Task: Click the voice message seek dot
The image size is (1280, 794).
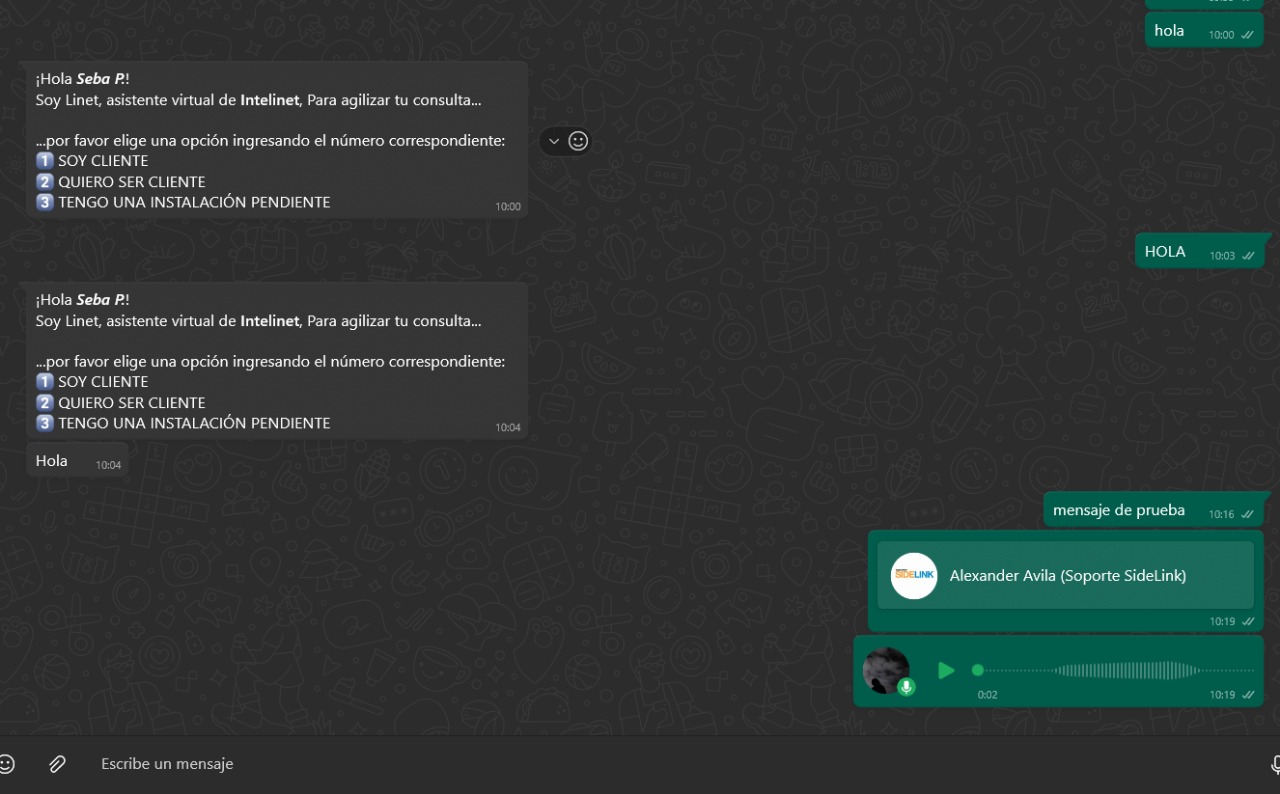Action: (x=978, y=670)
